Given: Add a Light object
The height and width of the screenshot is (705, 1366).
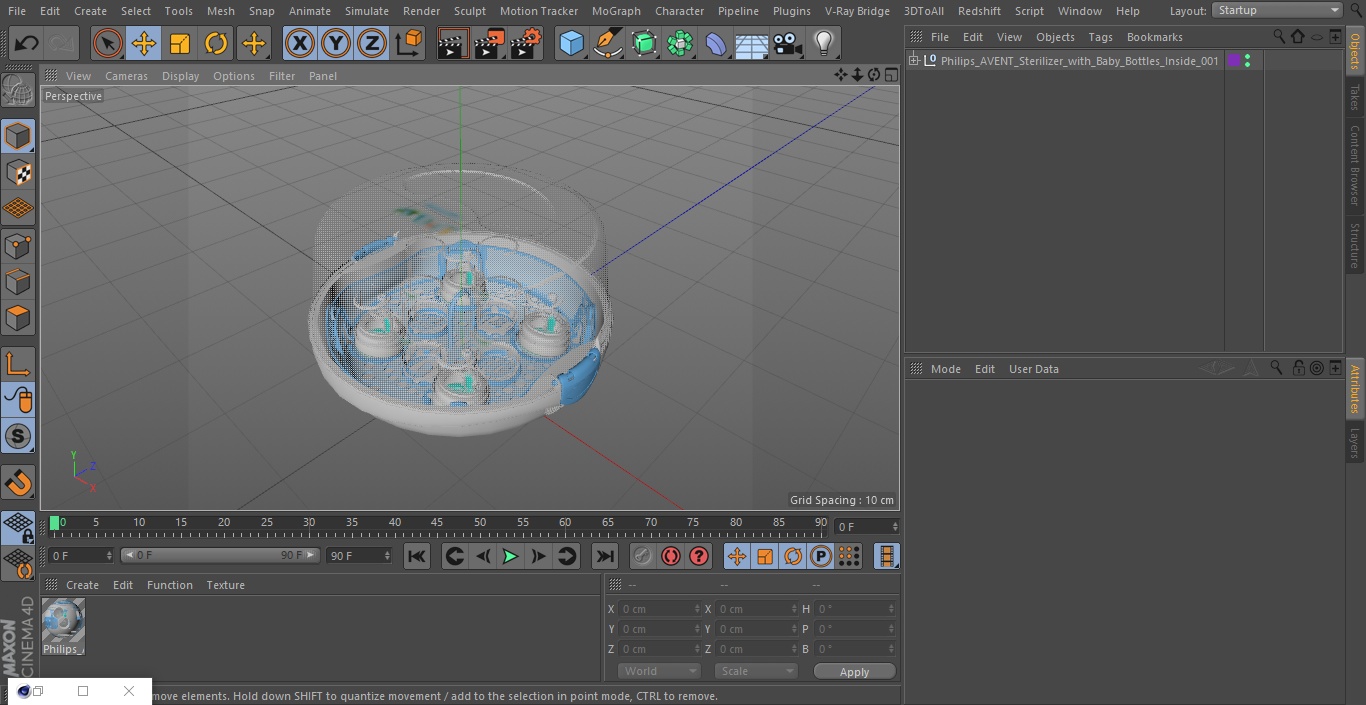Looking at the screenshot, I should point(823,43).
